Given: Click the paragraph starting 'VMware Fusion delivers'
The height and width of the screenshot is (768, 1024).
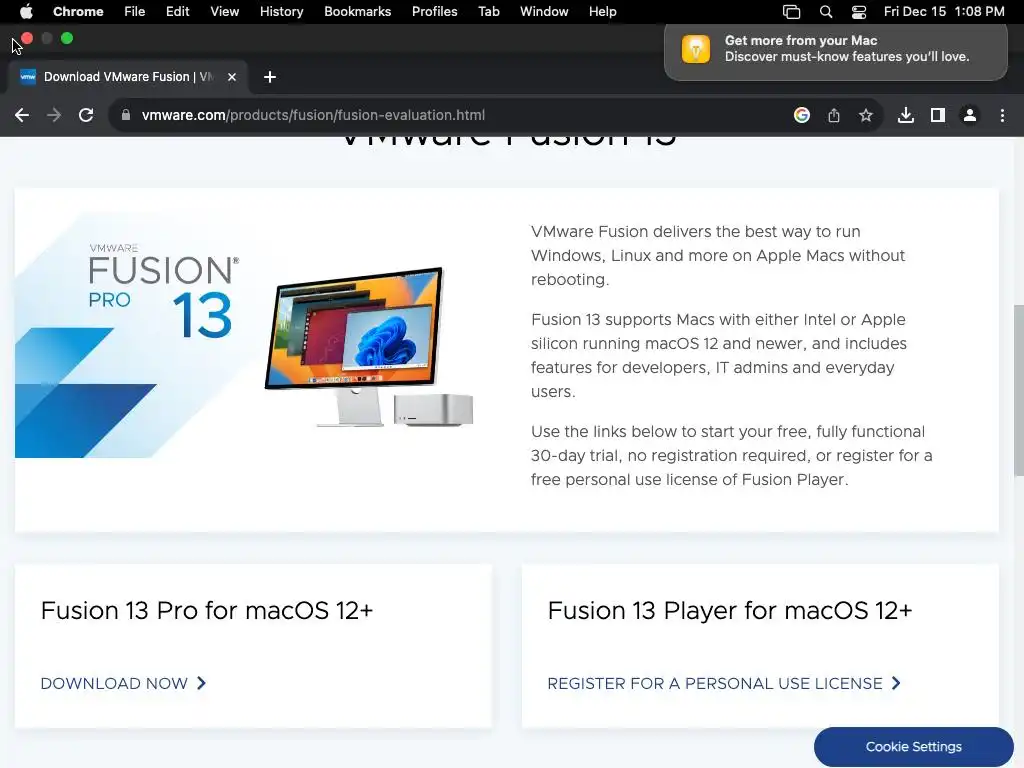Looking at the screenshot, I should (x=718, y=255).
